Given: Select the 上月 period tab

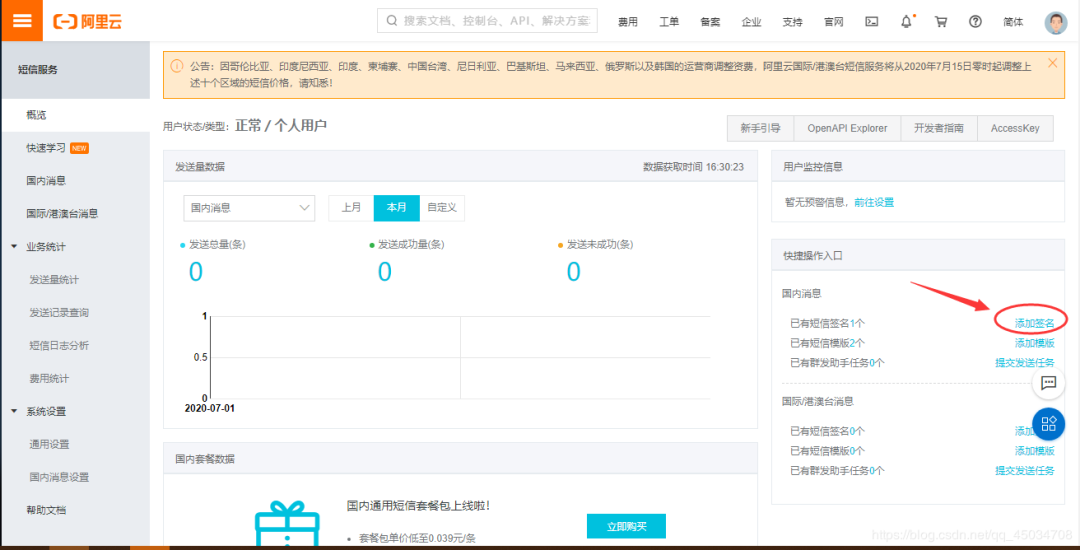Looking at the screenshot, I should [x=351, y=208].
